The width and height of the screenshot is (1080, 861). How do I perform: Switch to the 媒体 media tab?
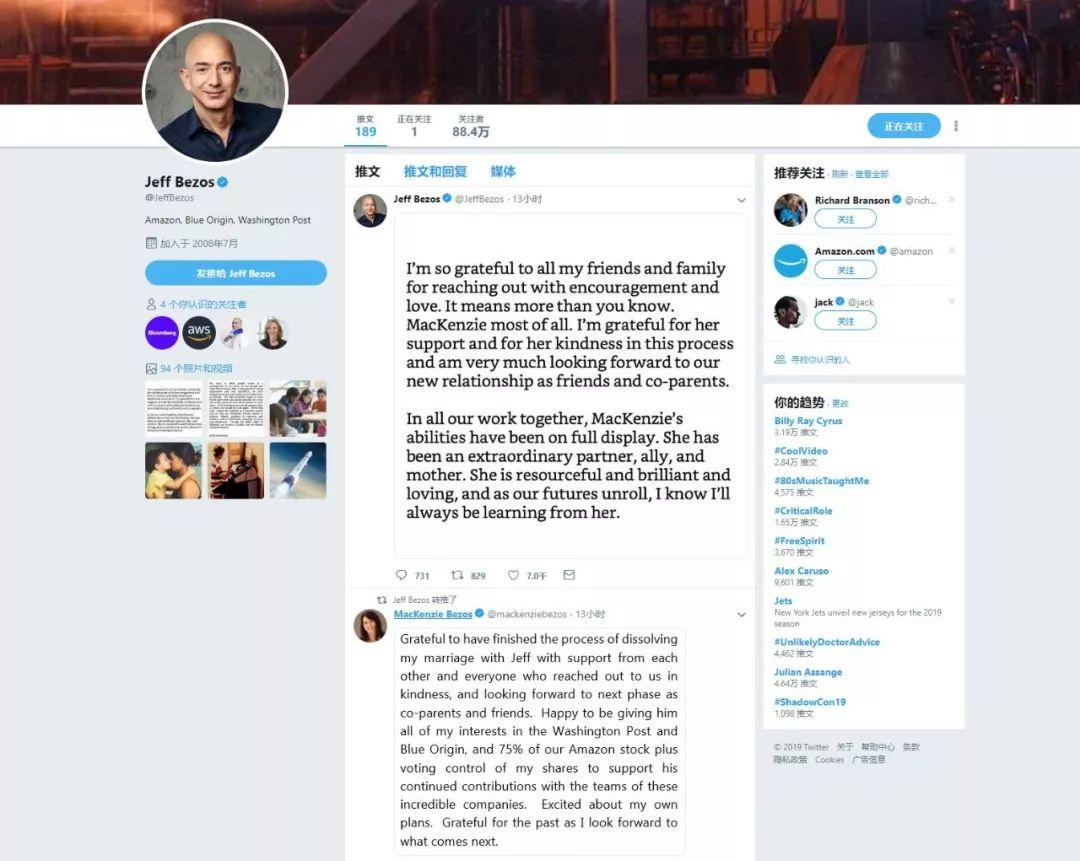pos(503,172)
